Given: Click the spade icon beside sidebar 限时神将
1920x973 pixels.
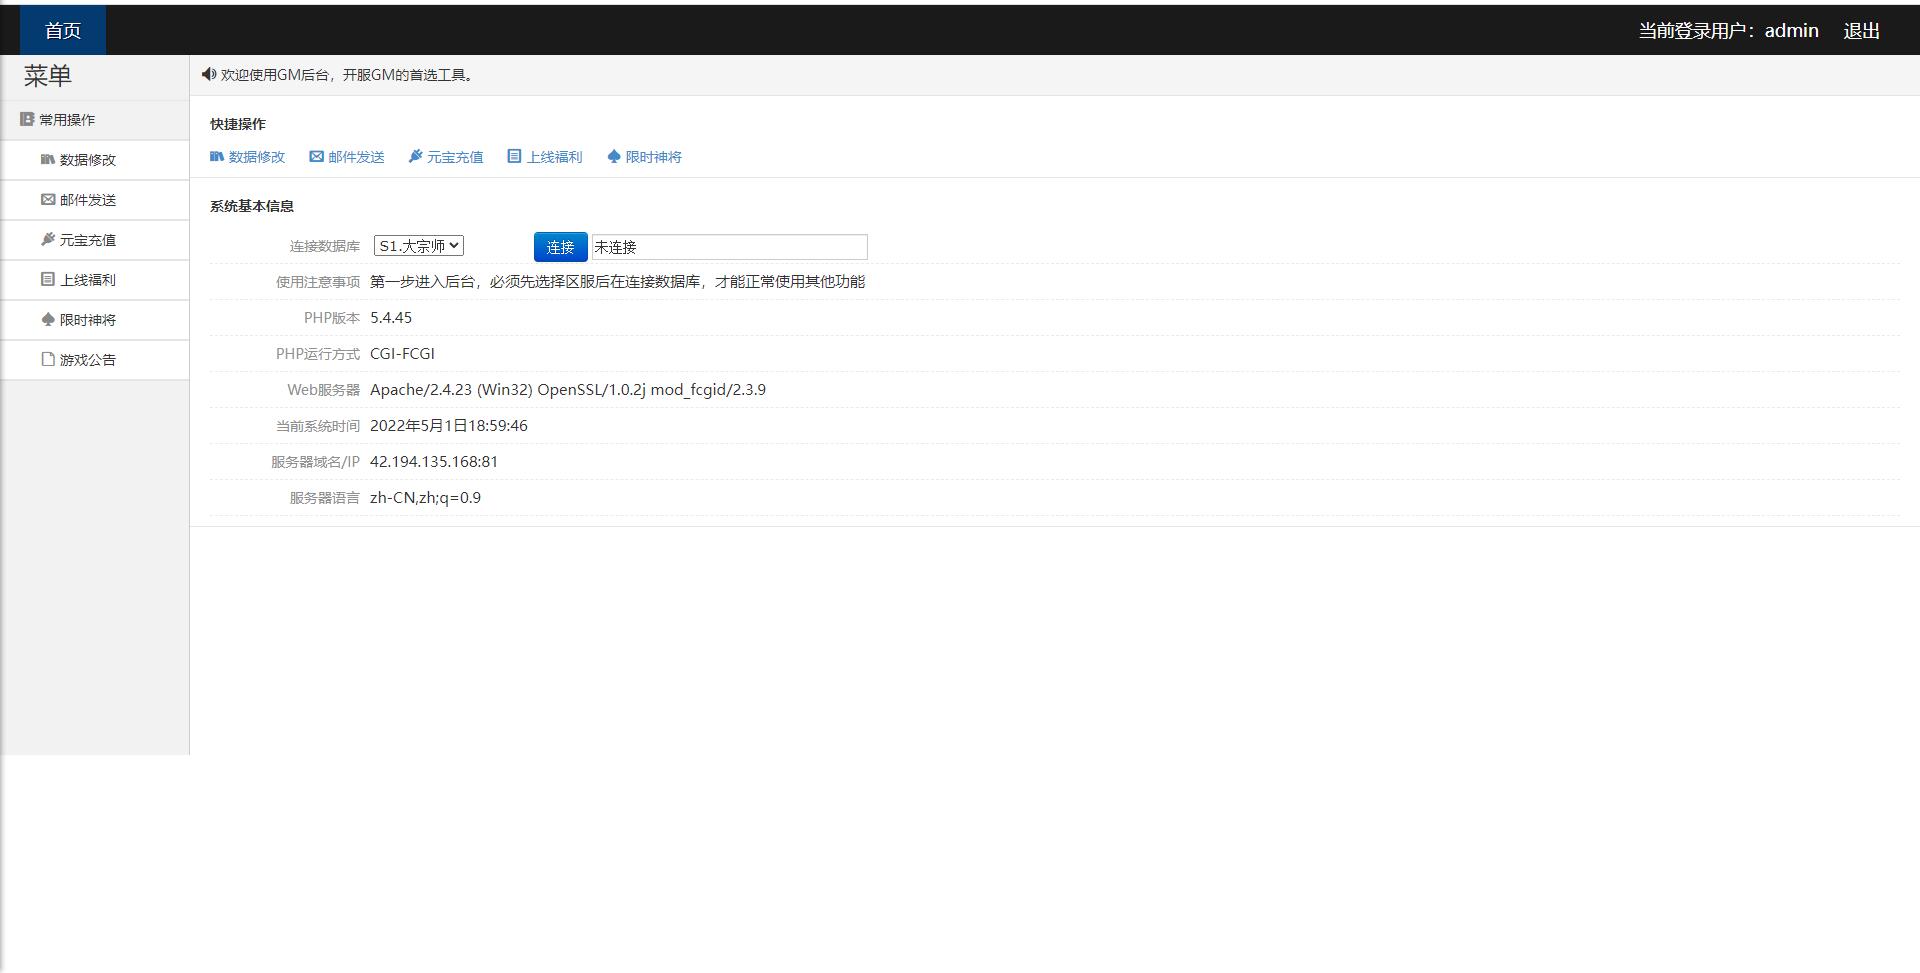Looking at the screenshot, I should click(x=48, y=319).
